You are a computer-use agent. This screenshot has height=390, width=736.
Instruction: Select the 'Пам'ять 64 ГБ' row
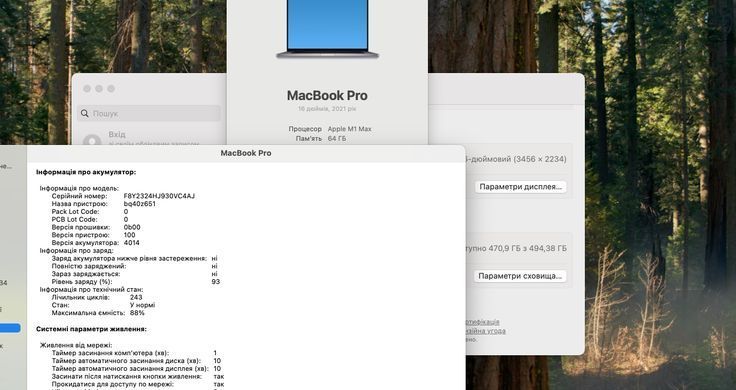click(x=321, y=138)
